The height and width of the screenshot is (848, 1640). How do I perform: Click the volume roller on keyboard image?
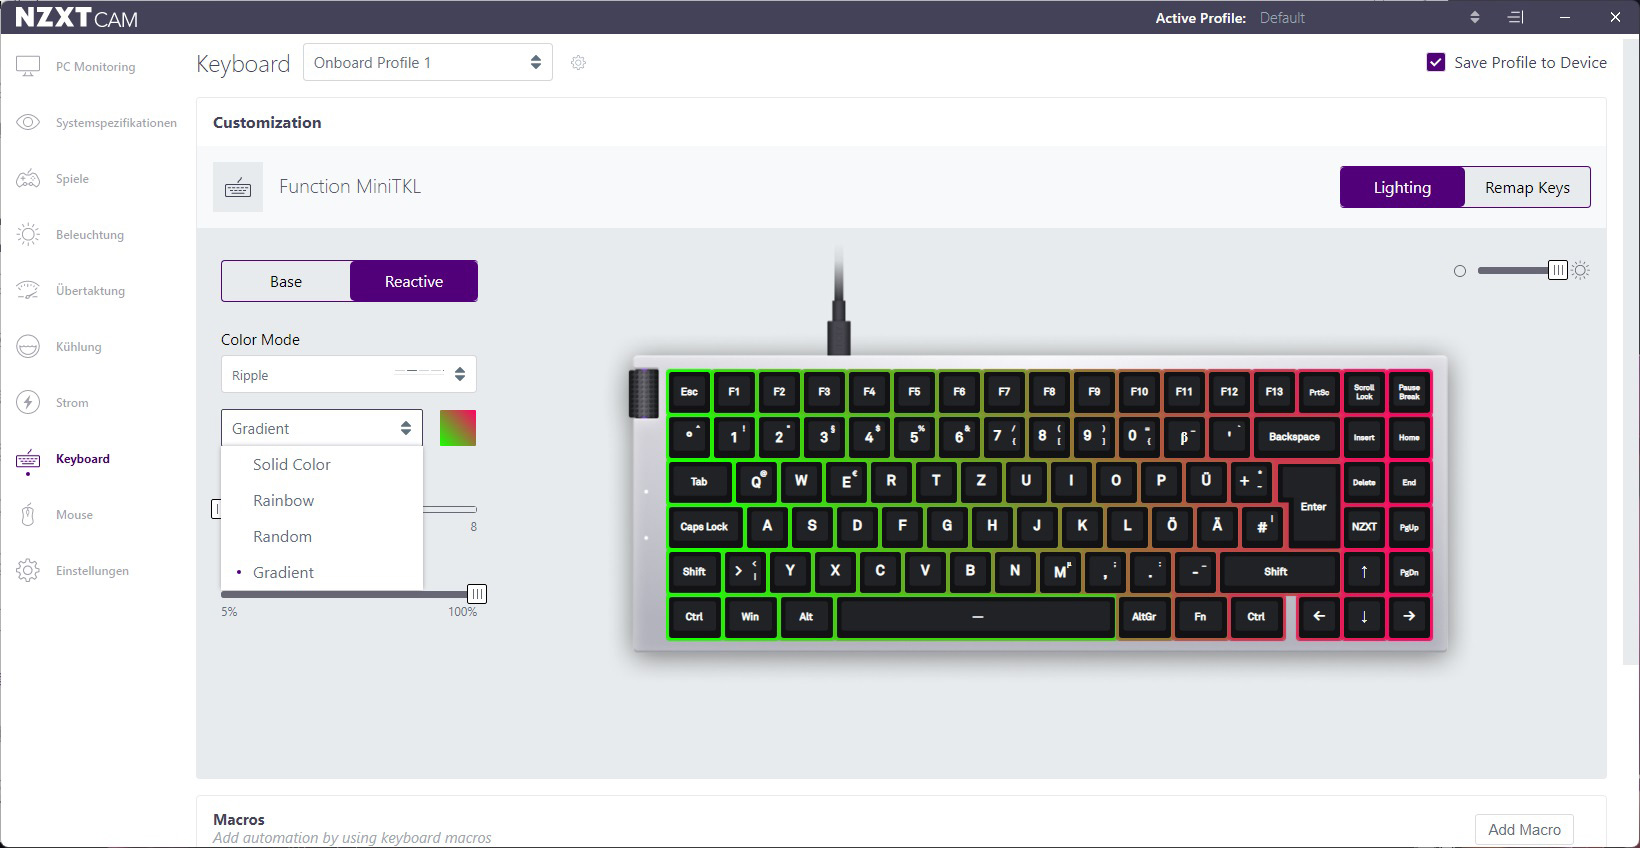point(643,393)
